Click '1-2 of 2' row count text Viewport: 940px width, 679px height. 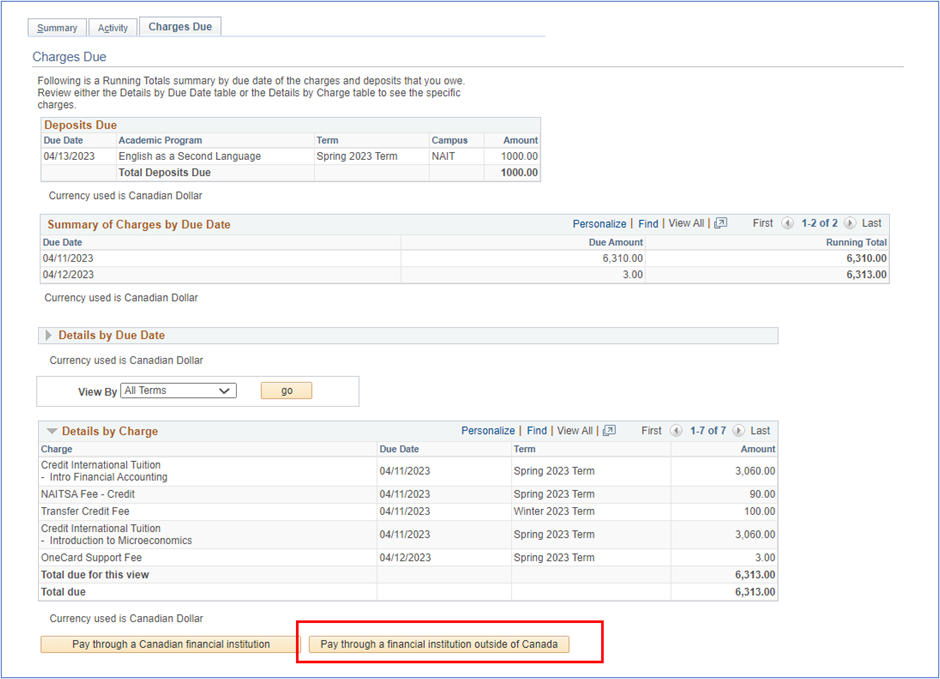[x=820, y=223]
